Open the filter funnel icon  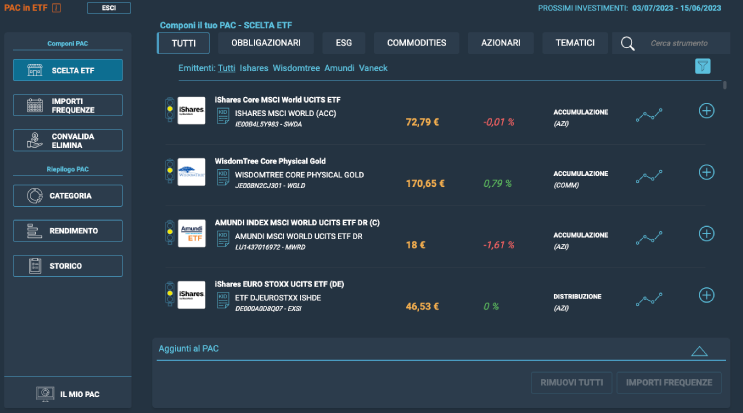click(x=702, y=66)
